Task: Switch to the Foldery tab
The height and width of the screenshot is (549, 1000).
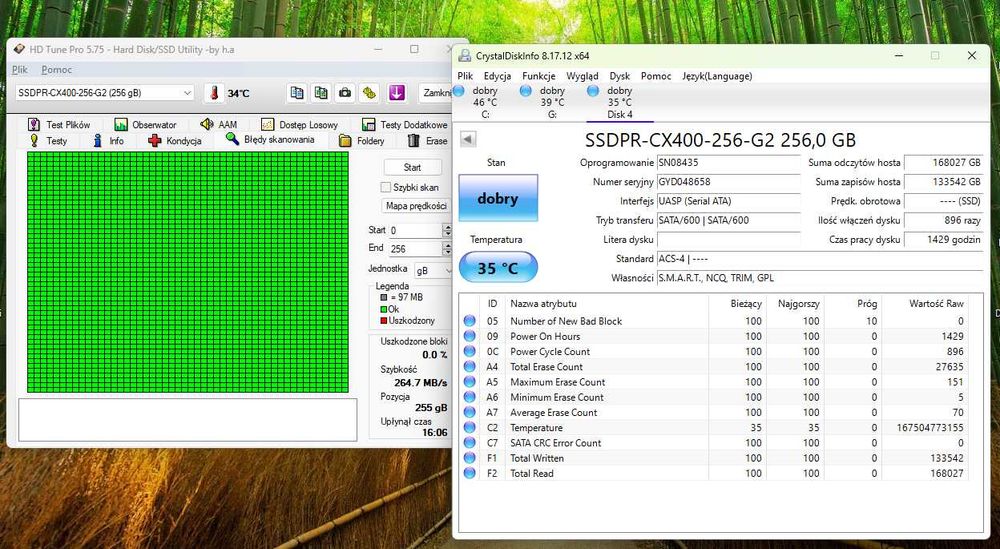Action: tap(362, 141)
